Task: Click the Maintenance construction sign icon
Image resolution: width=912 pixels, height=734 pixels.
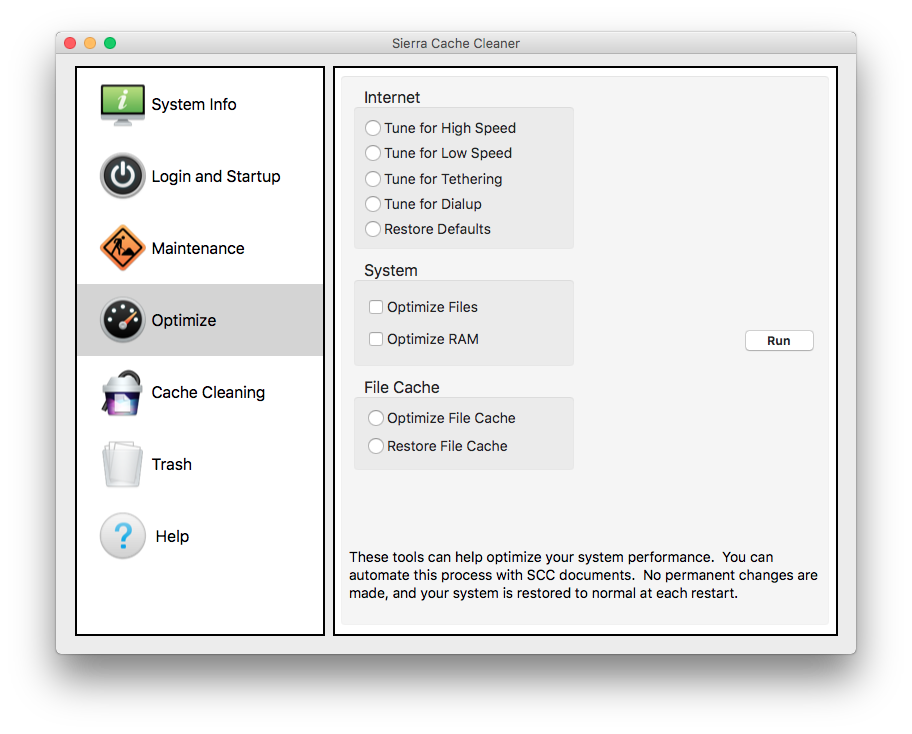Action: click(x=122, y=248)
